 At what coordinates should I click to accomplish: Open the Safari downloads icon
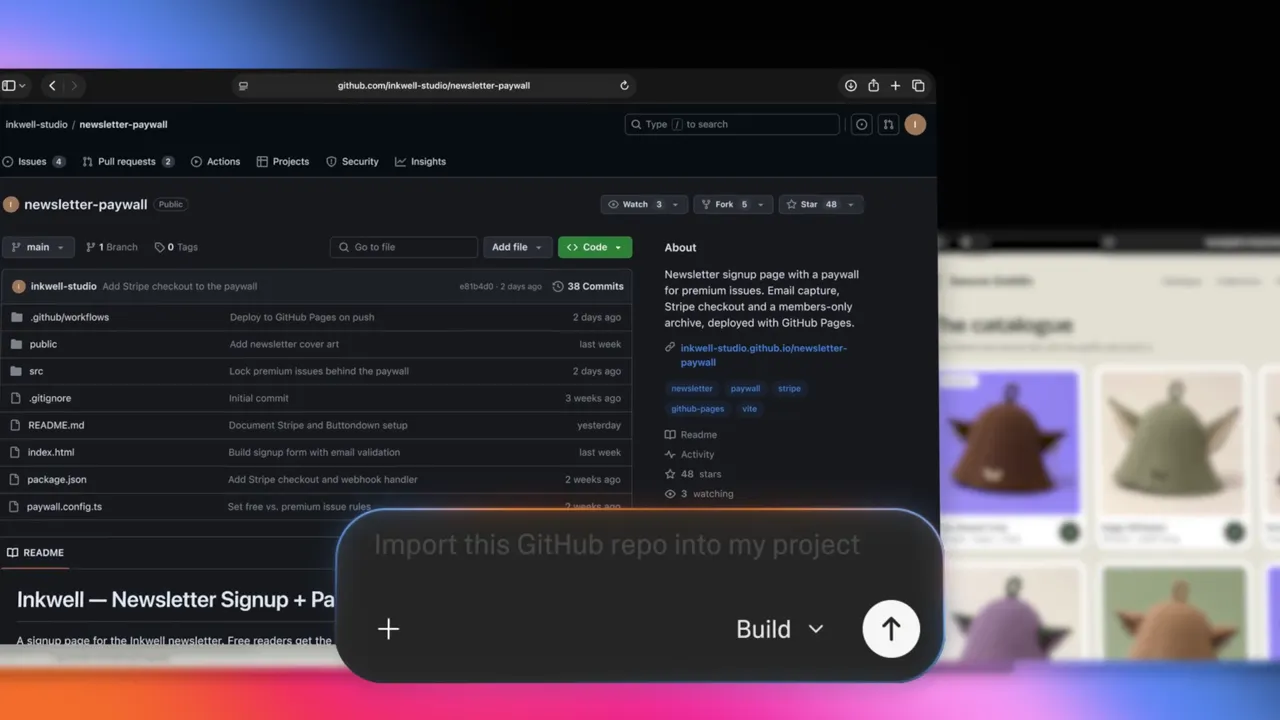[851, 86]
